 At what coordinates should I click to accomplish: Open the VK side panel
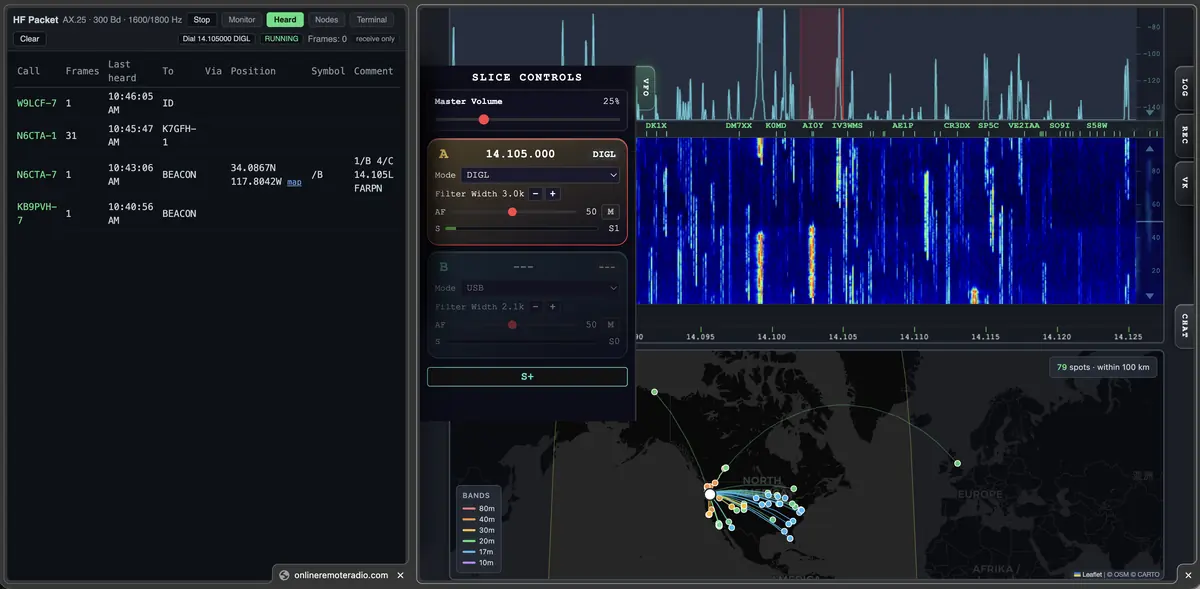1185,183
